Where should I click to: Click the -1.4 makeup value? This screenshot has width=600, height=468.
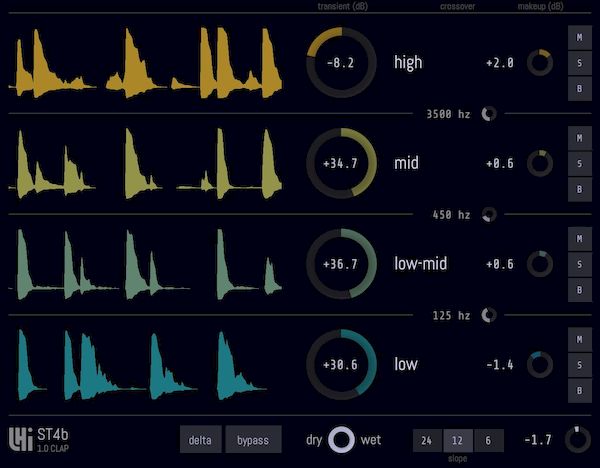[500, 365]
